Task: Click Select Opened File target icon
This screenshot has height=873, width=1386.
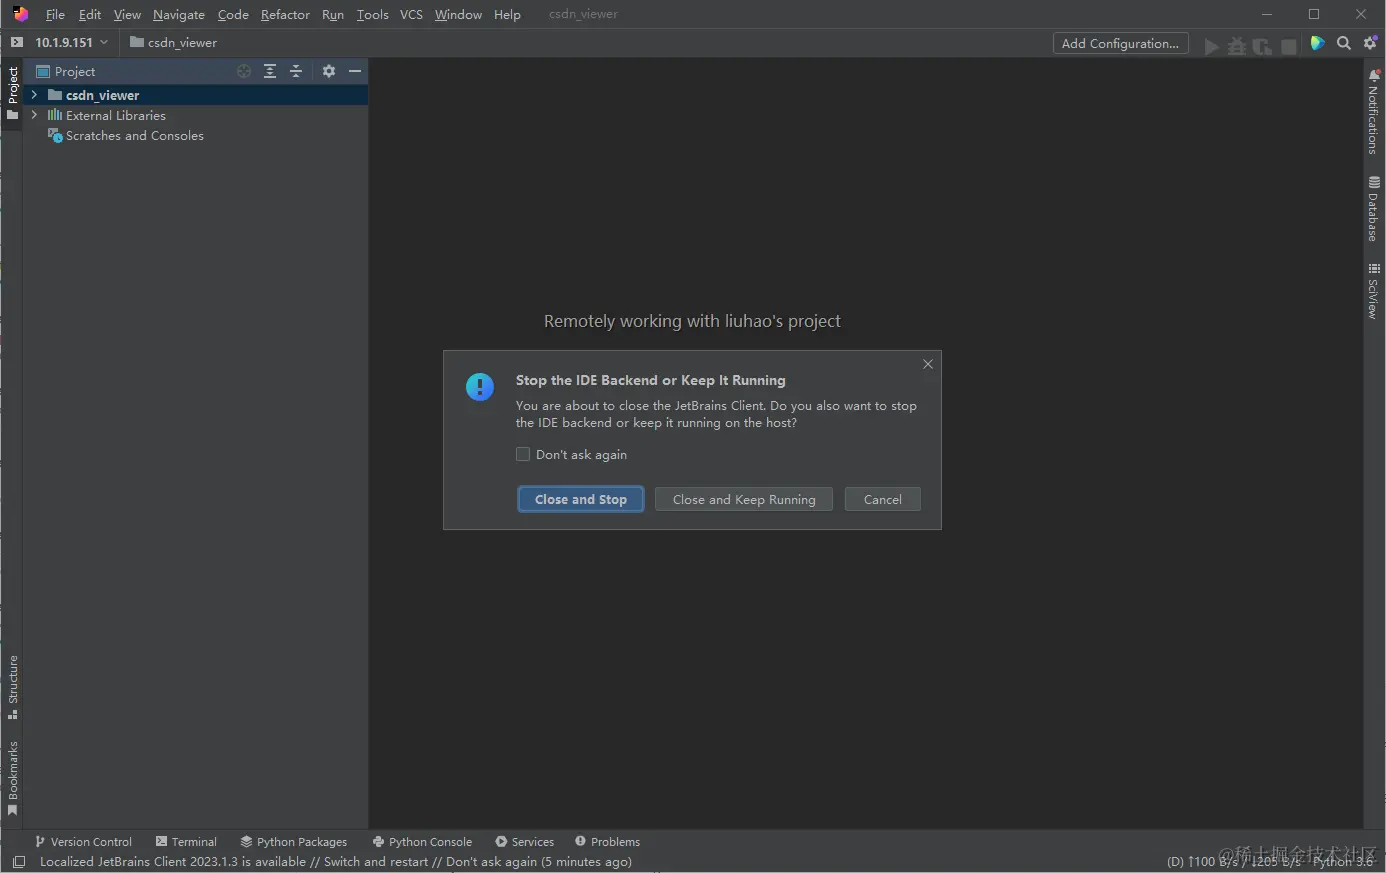Action: 244,71
